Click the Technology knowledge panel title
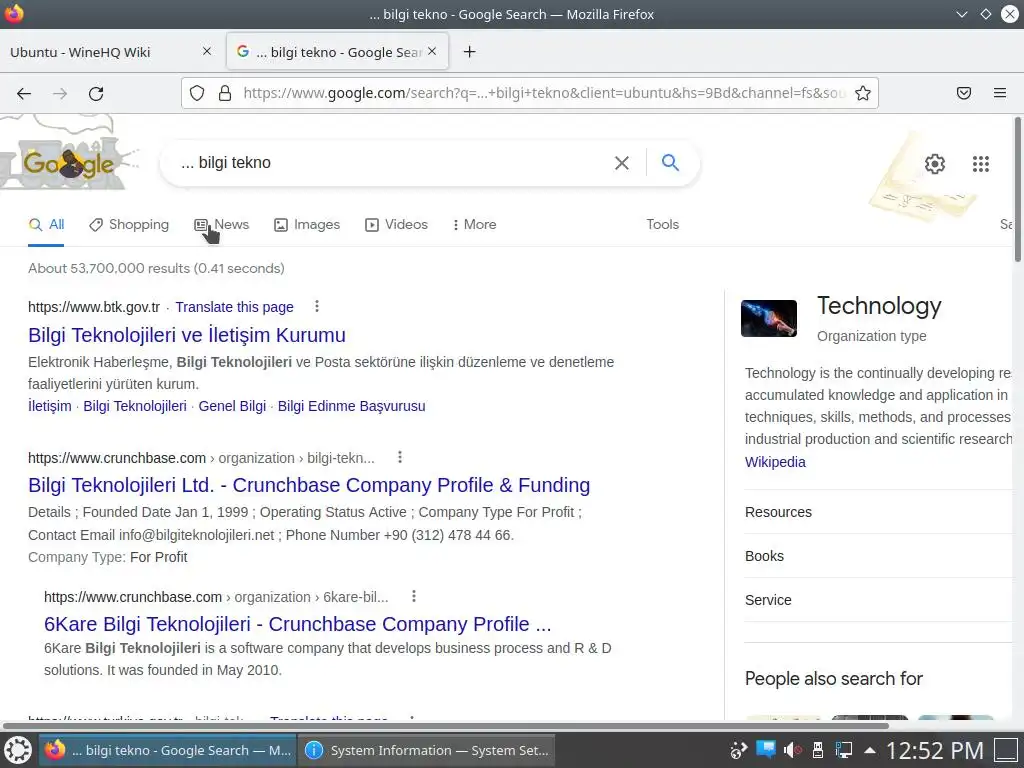 [x=879, y=306]
